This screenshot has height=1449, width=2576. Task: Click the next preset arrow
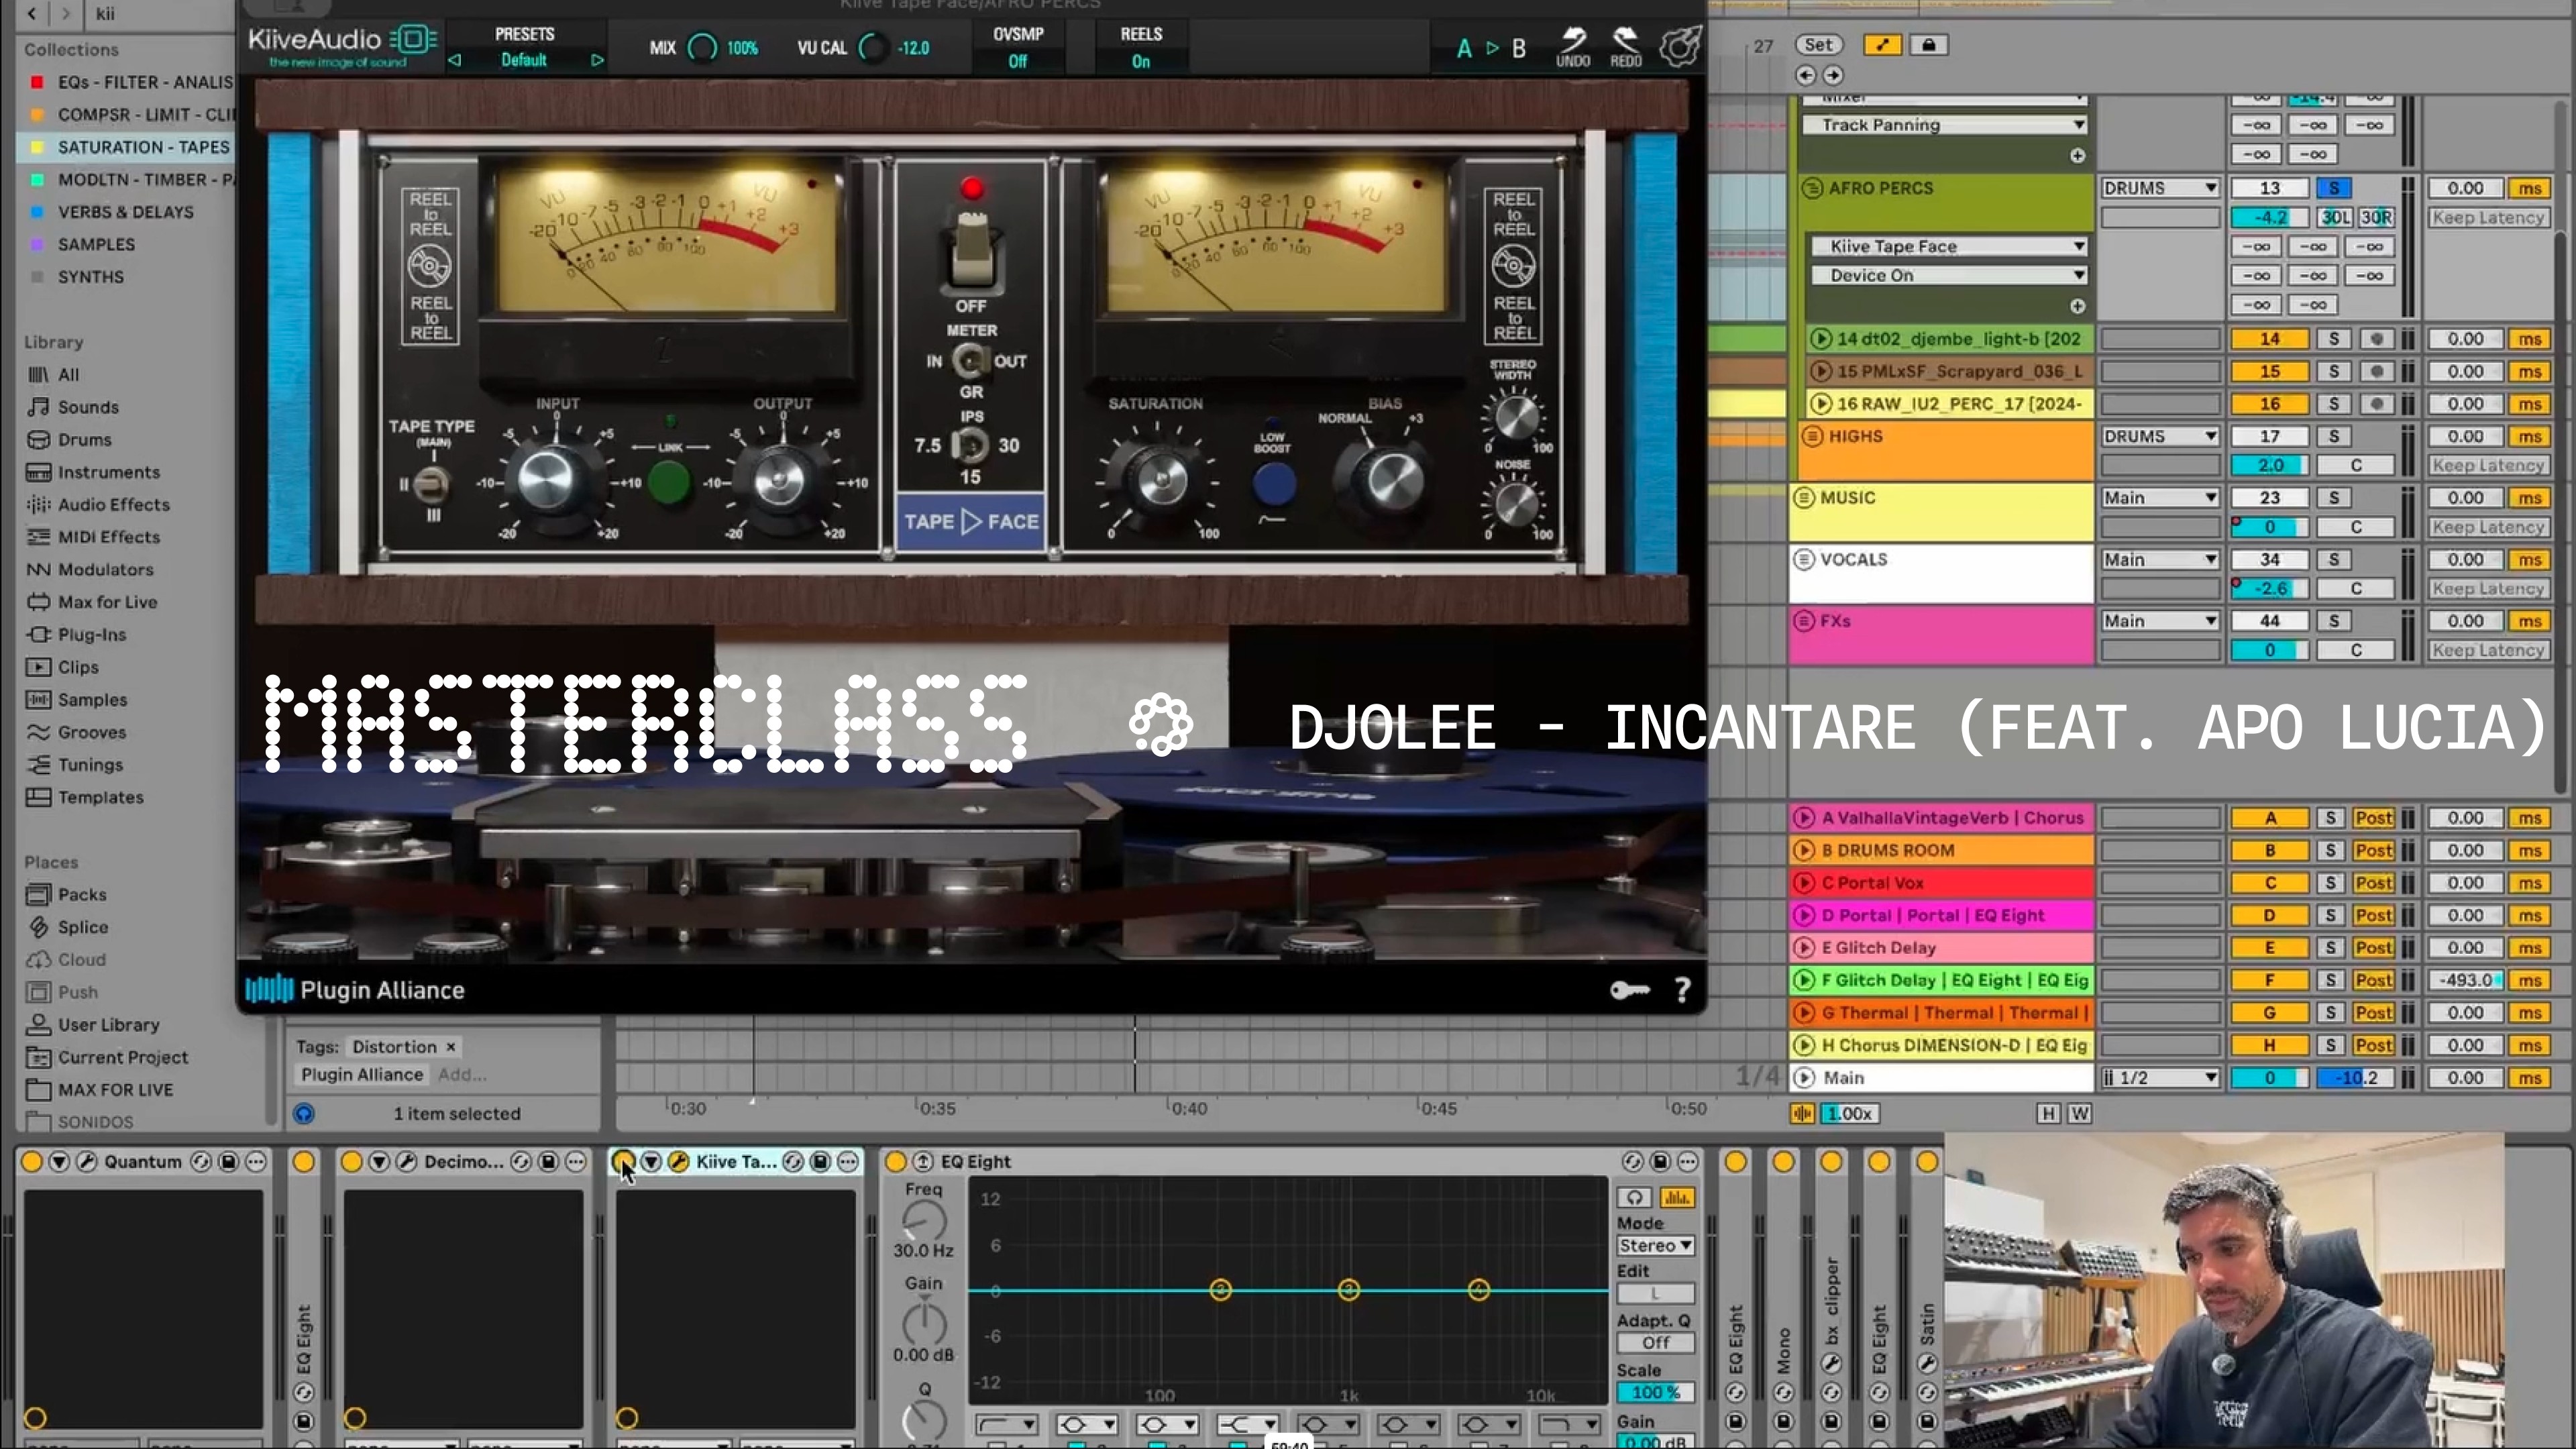click(x=597, y=60)
